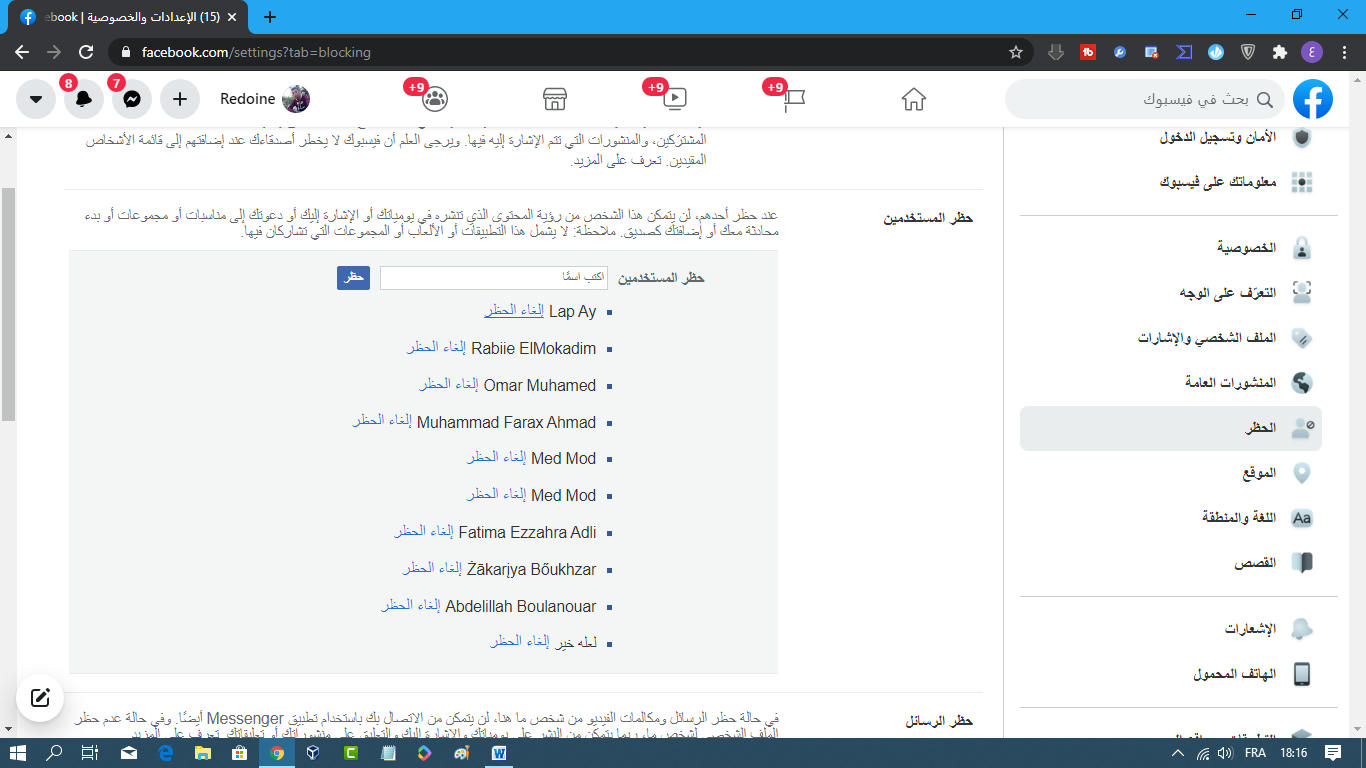Open the notifications bell icon
This screenshot has height=768, width=1366.
point(84,99)
